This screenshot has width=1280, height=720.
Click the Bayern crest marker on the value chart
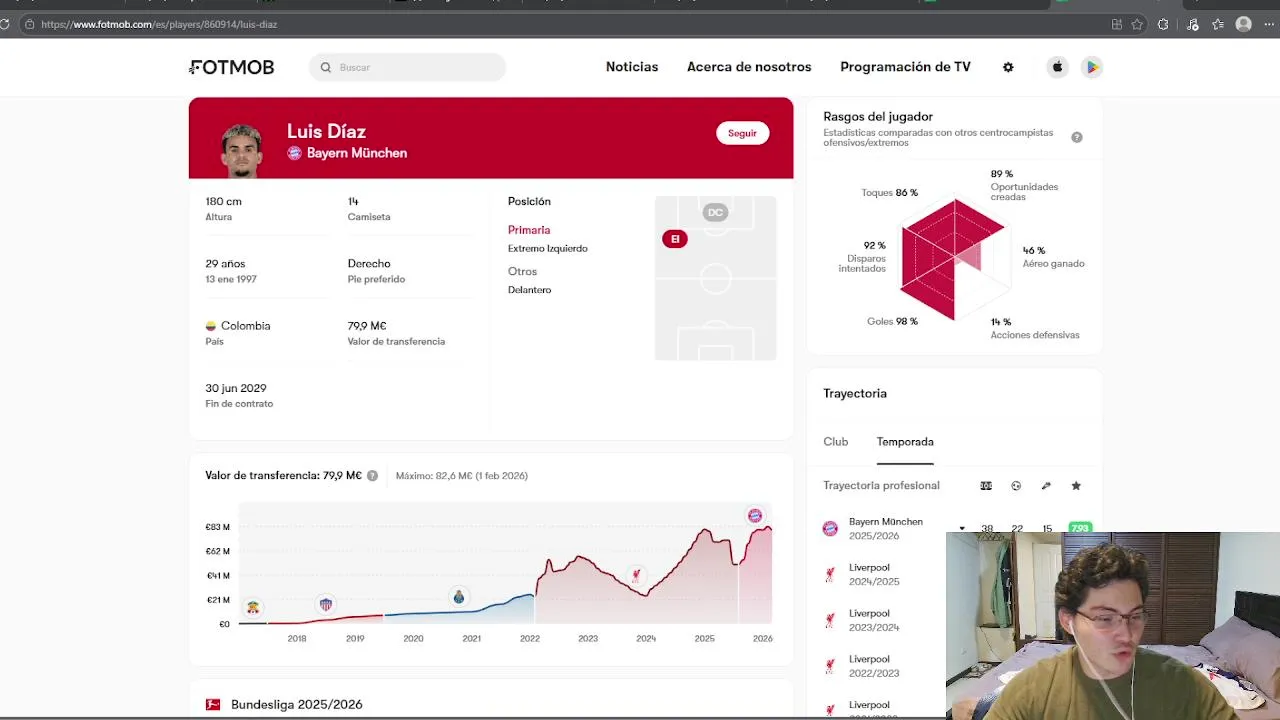pos(755,515)
